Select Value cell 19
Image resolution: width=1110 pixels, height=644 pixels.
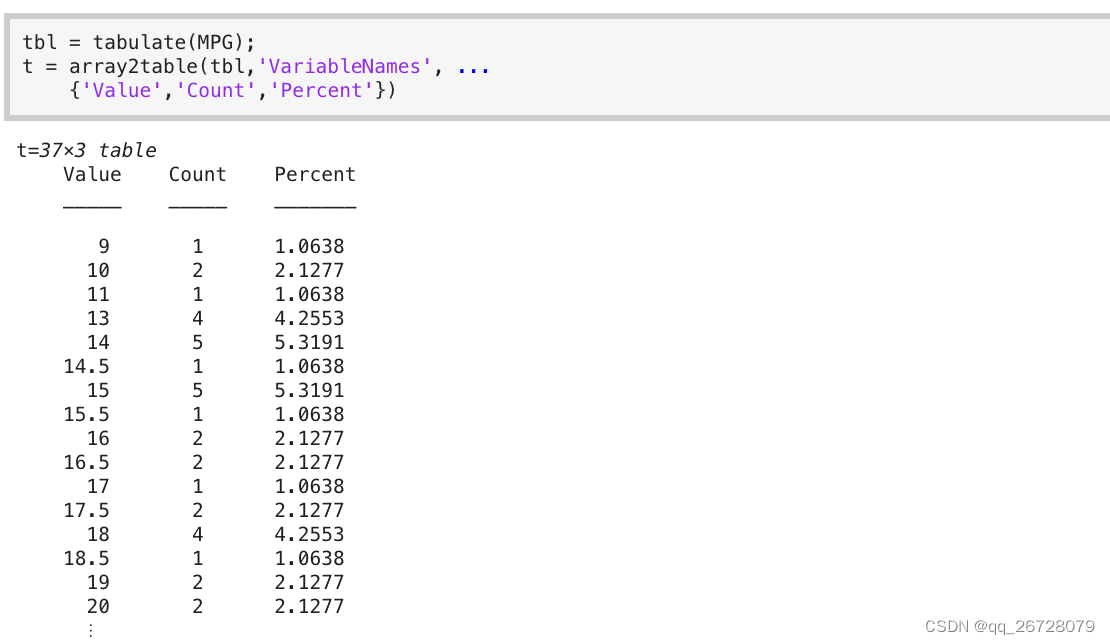[98, 583]
